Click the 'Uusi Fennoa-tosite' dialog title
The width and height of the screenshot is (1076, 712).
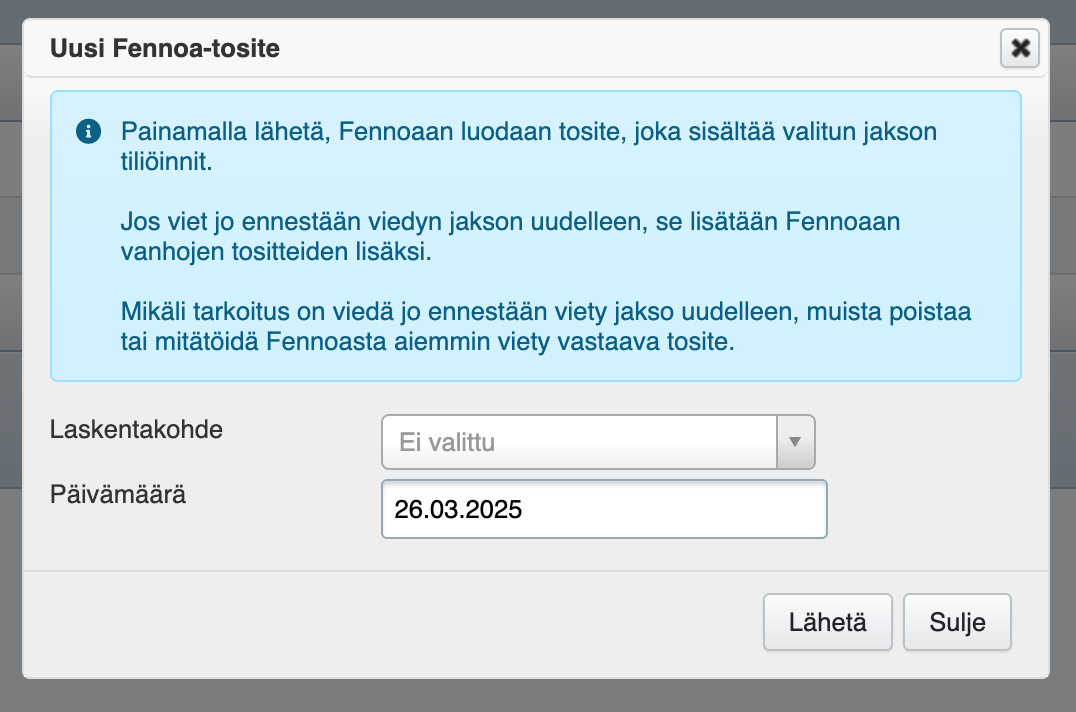tap(165, 48)
